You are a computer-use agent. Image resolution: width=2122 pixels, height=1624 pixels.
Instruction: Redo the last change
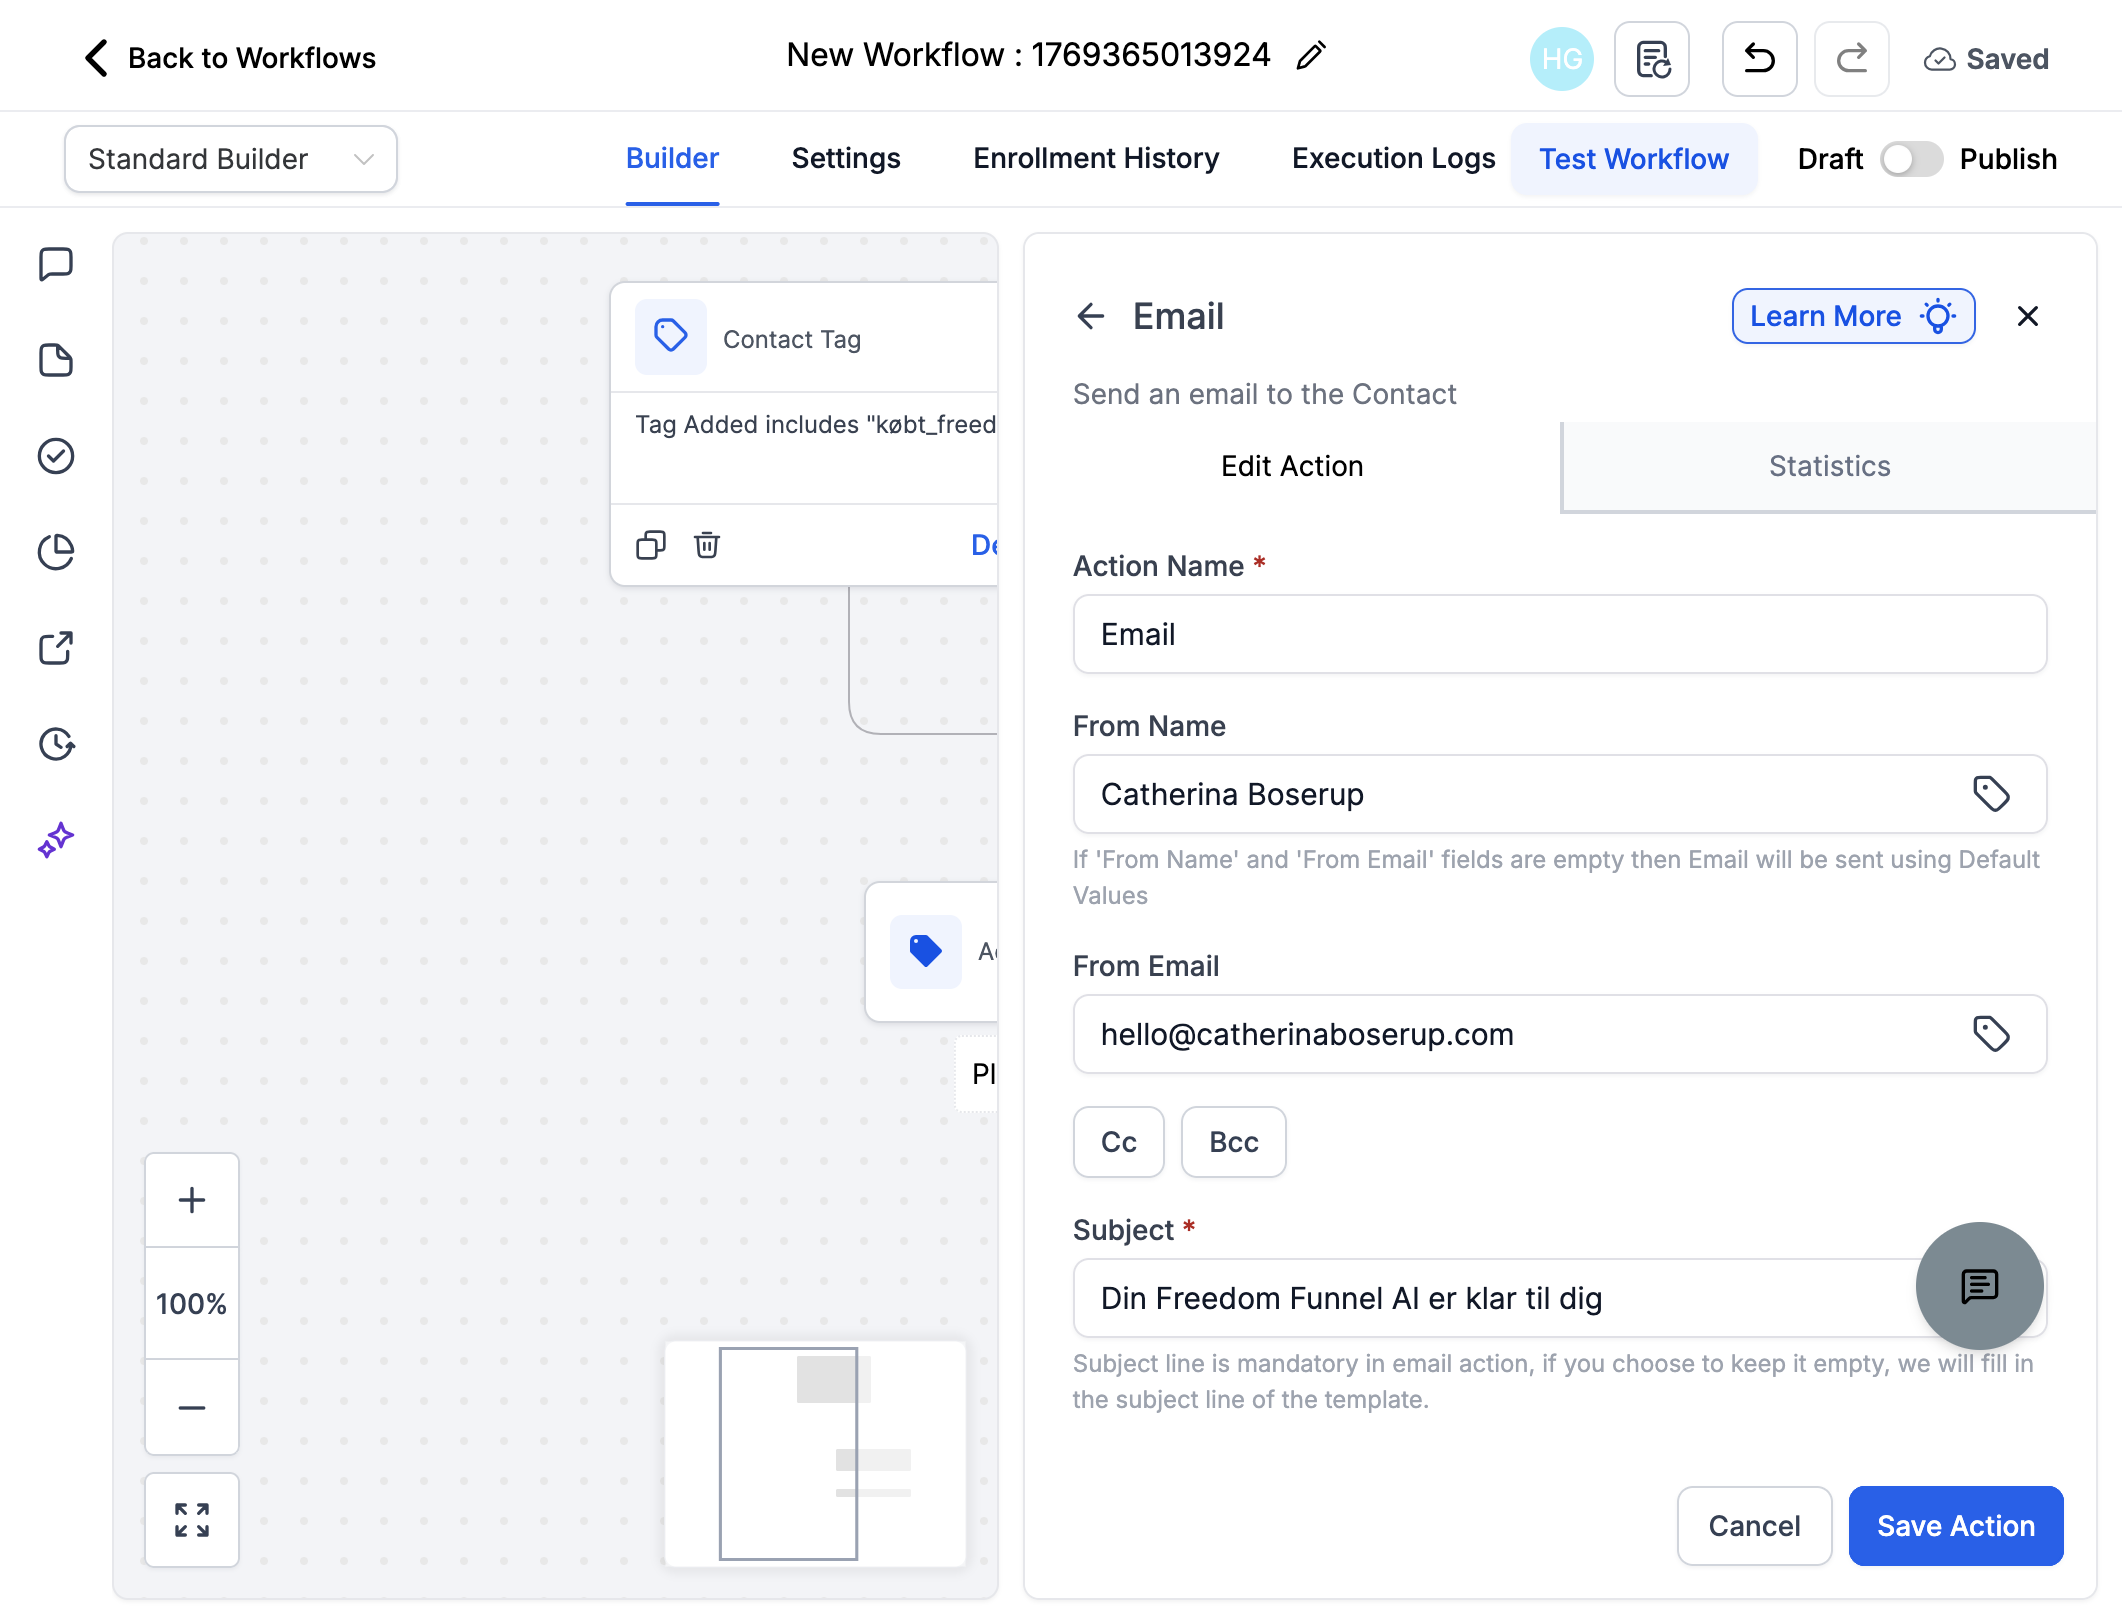(x=1852, y=59)
